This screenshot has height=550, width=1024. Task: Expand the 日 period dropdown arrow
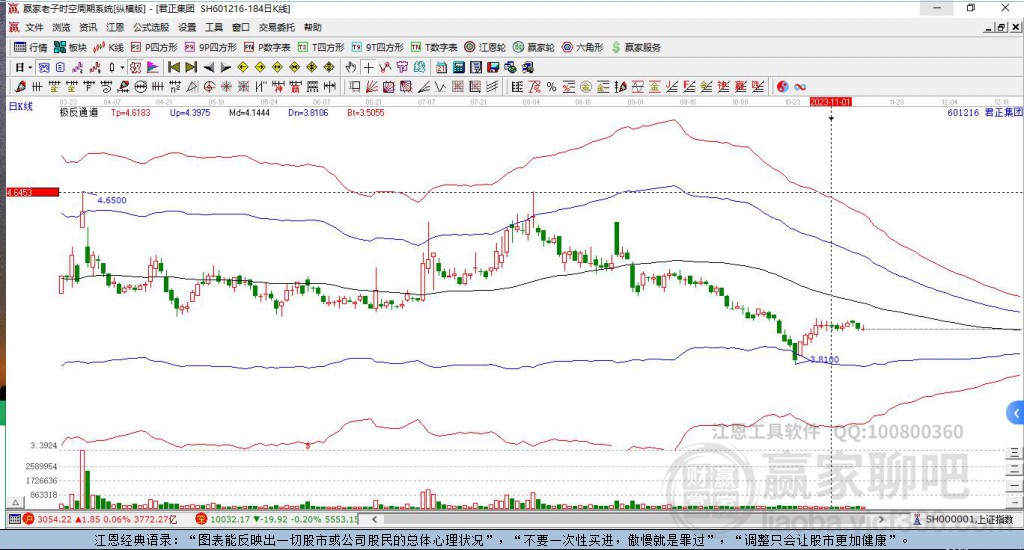click(x=31, y=67)
